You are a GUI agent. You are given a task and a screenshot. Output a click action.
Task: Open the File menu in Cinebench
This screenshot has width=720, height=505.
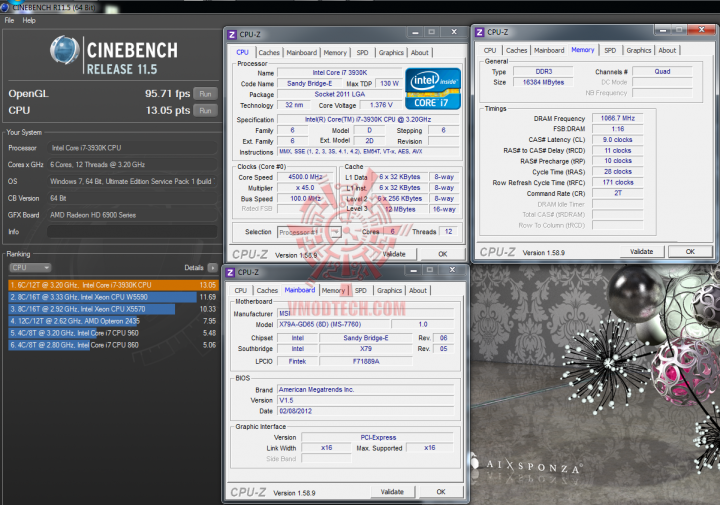(9, 21)
